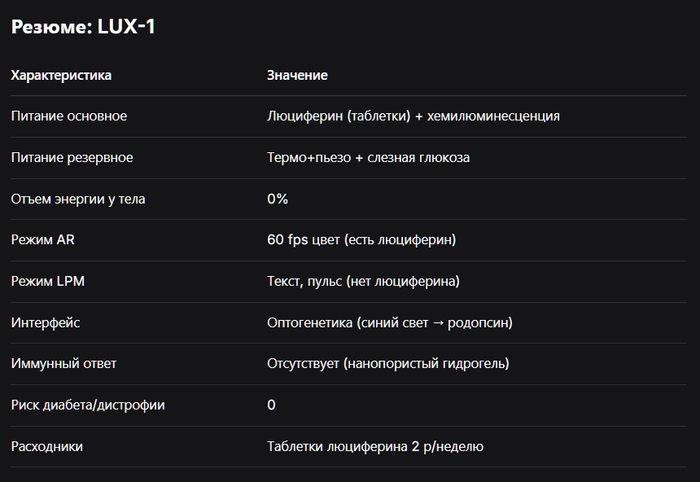This screenshot has width=700, height=482.
Task: Click the "Резюме: LUX-1" heading
Action: 83,27
